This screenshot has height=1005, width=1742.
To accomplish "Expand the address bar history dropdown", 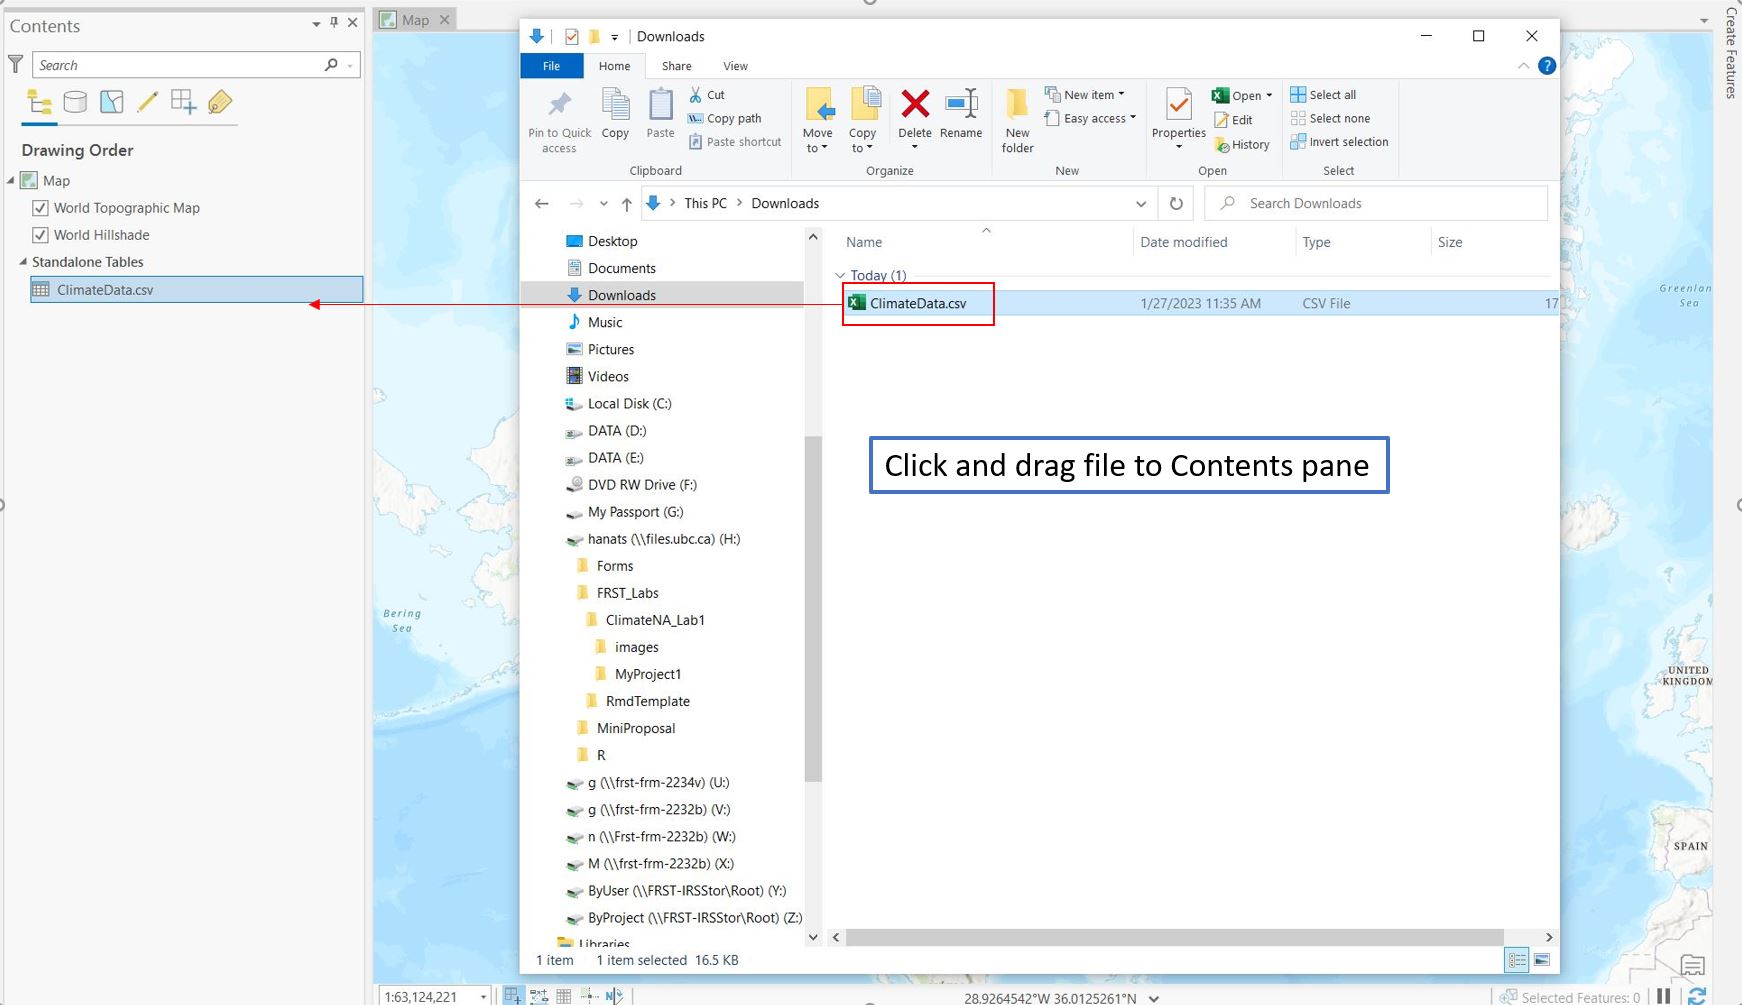I will [x=1141, y=204].
